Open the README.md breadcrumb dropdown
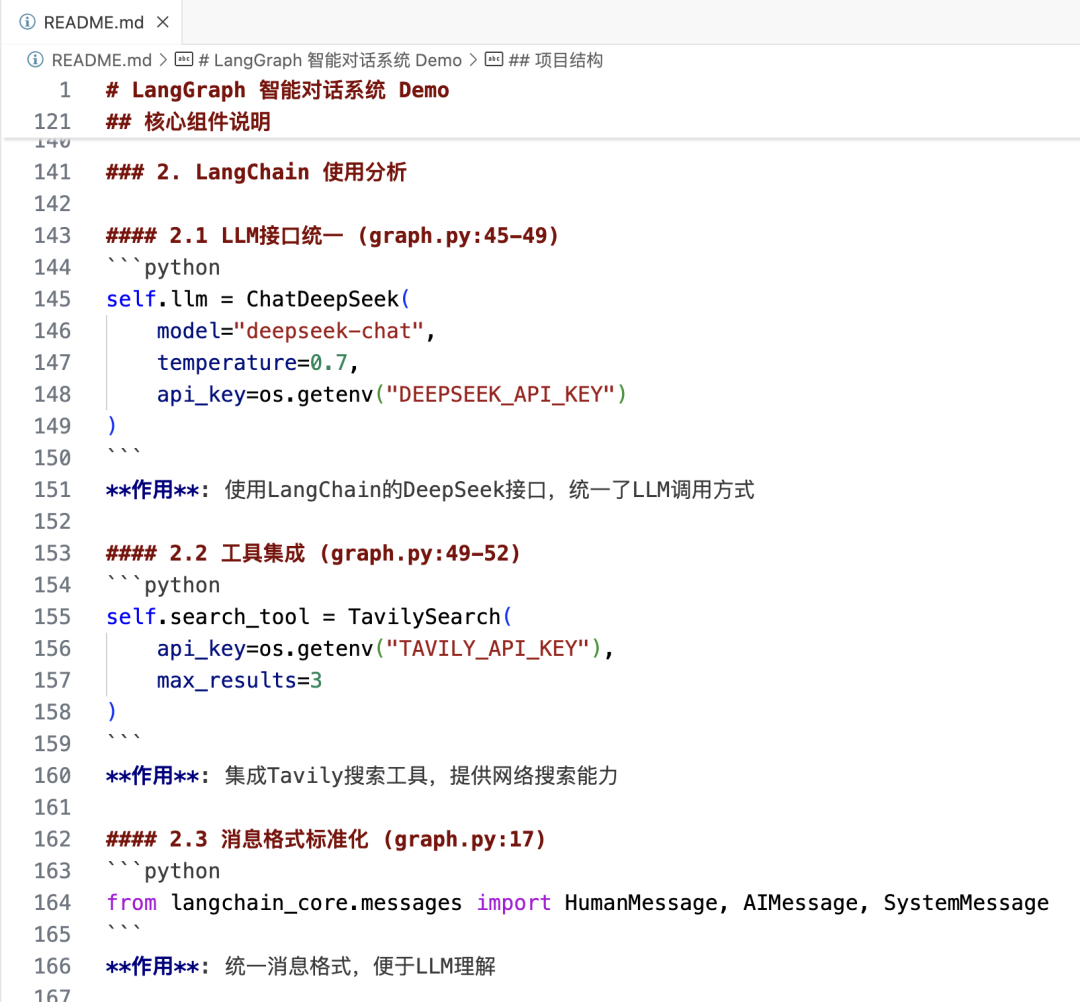Image resolution: width=1080 pixels, height=1002 pixels. click(x=101, y=60)
